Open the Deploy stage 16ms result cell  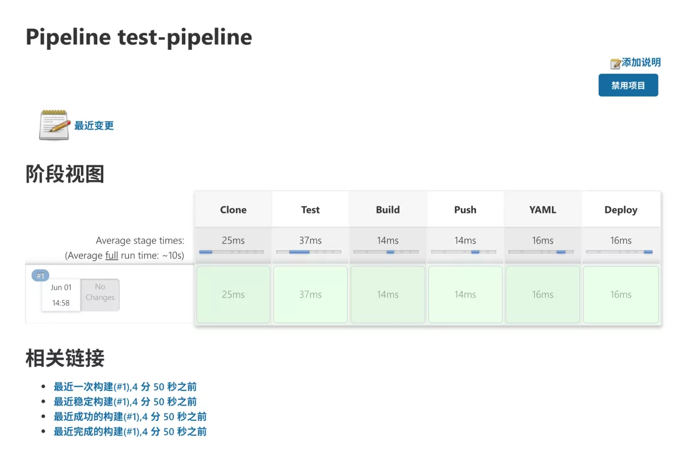pos(621,295)
